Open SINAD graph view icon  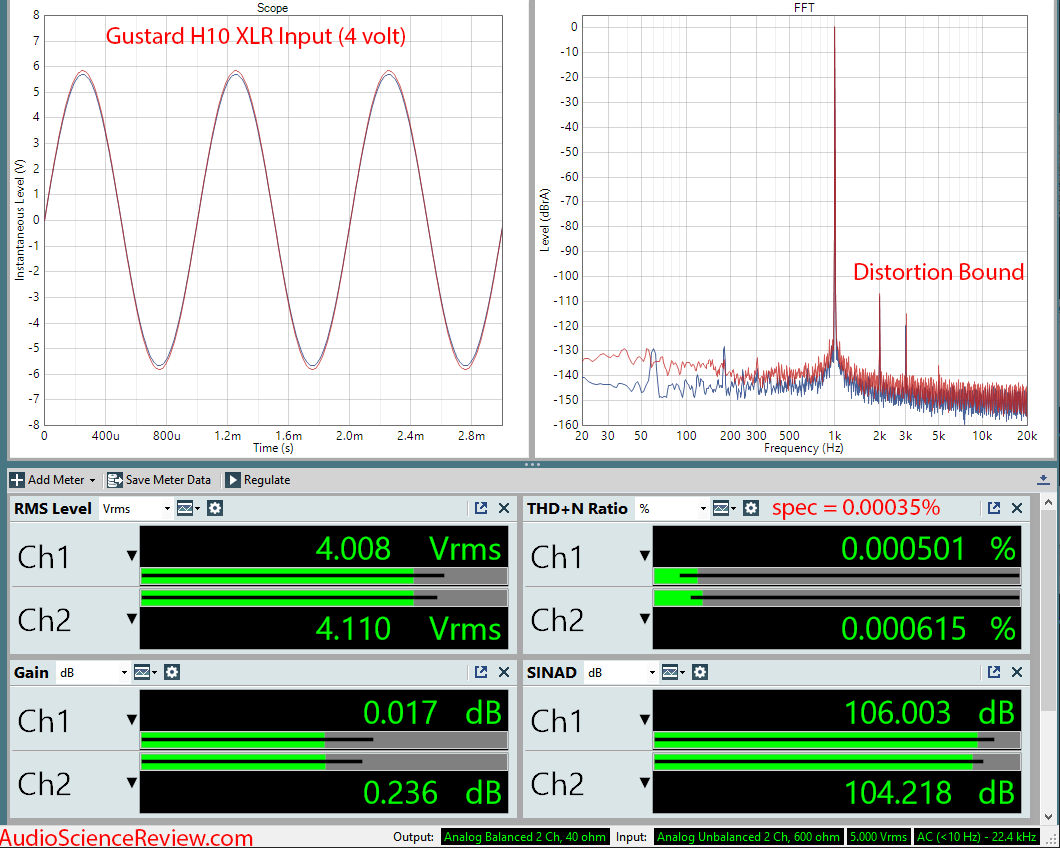click(x=673, y=672)
